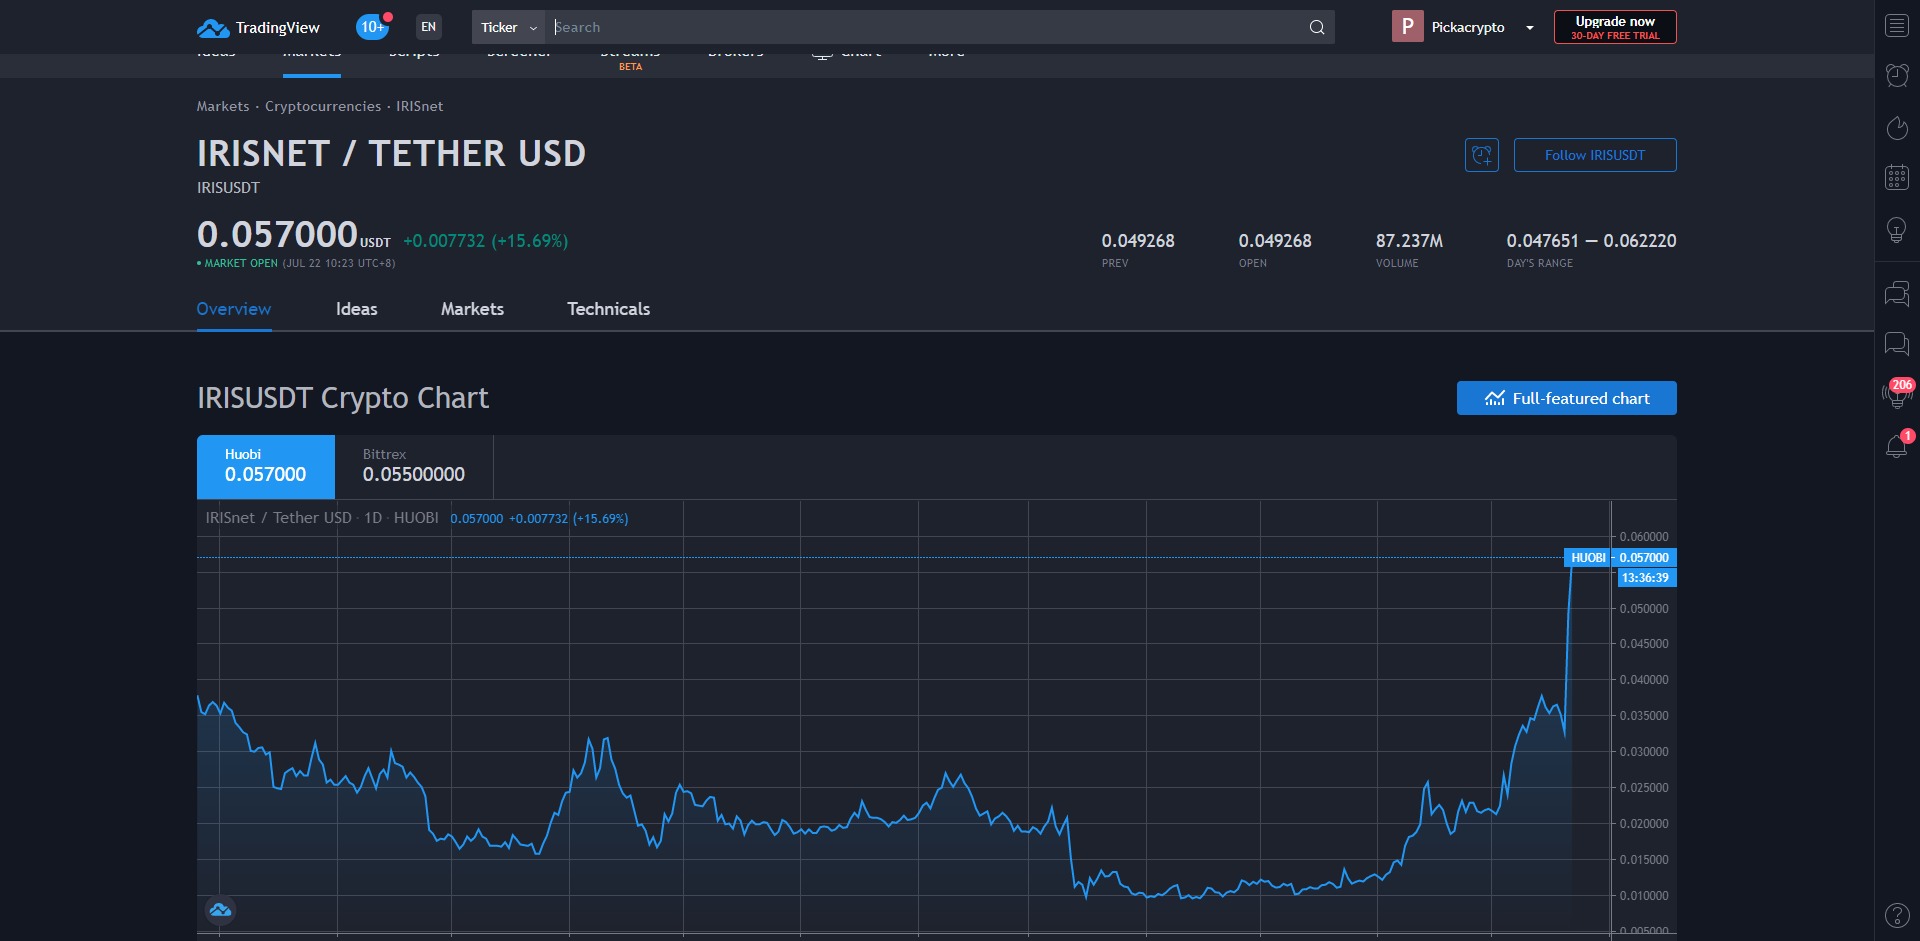
Task: Click the Follow IRISUSDT button
Action: (x=1595, y=155)
